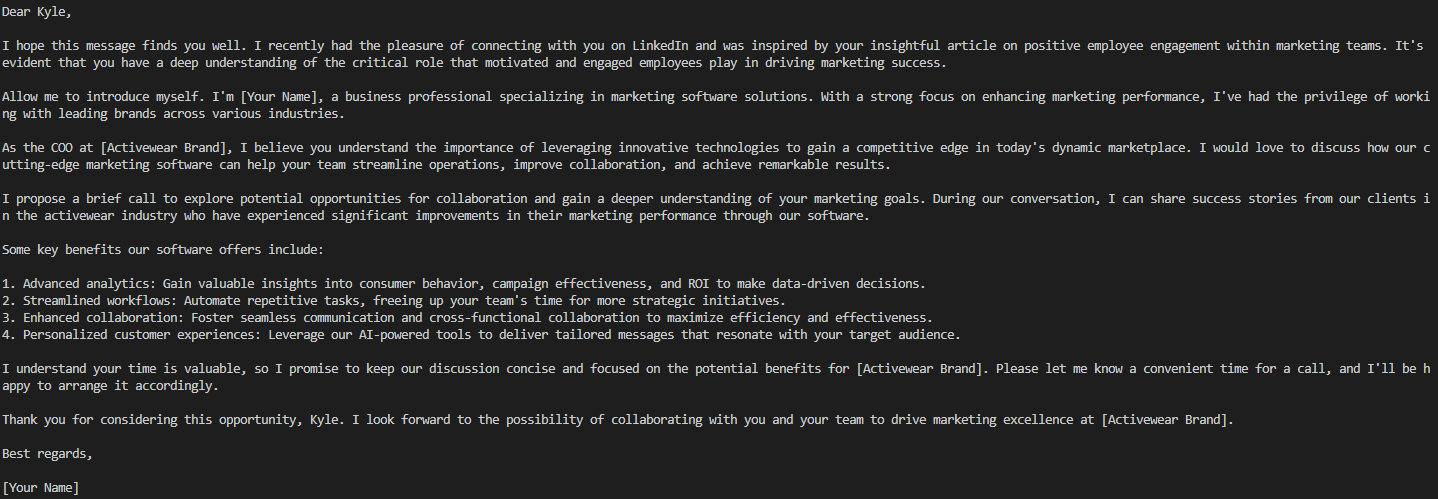Click the word 'LinkedIn' in first paragraph
This screenshot has width=1438, height=499.
[x=663, y=46]
